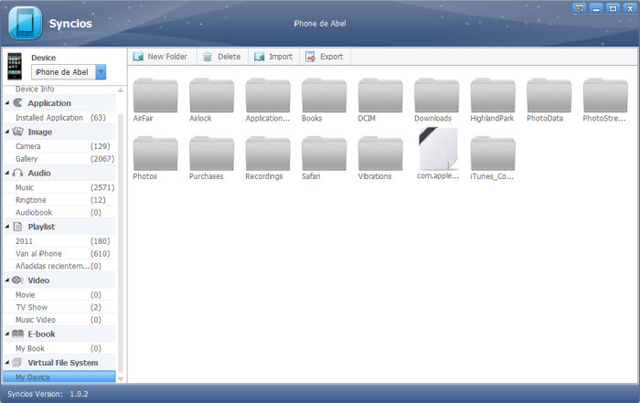Click the Import toolbar button
The width and height of the screenshot is (640, 403).
pyautogui.click(x=273, y=57)
